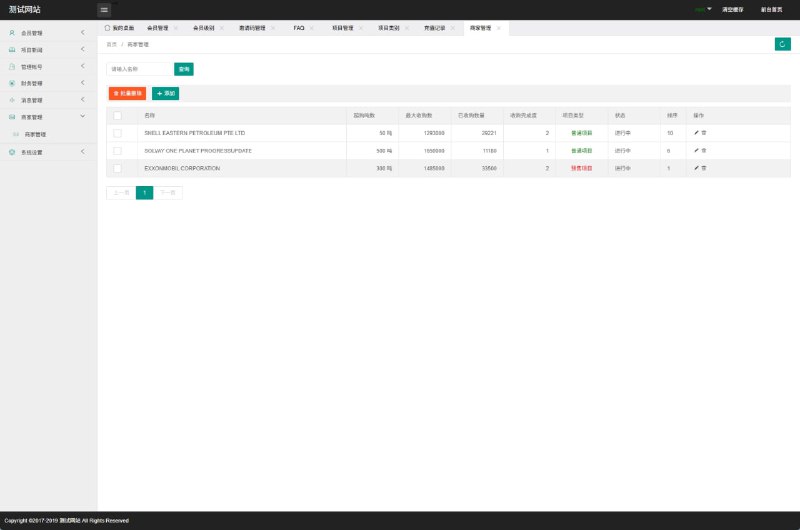Delete the SHELL EASTERN PETROLEUM row trash icon

(704, 133)
